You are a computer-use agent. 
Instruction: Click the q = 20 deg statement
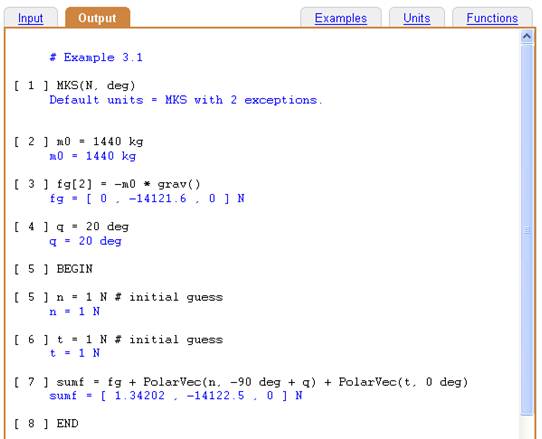point(71,227)
